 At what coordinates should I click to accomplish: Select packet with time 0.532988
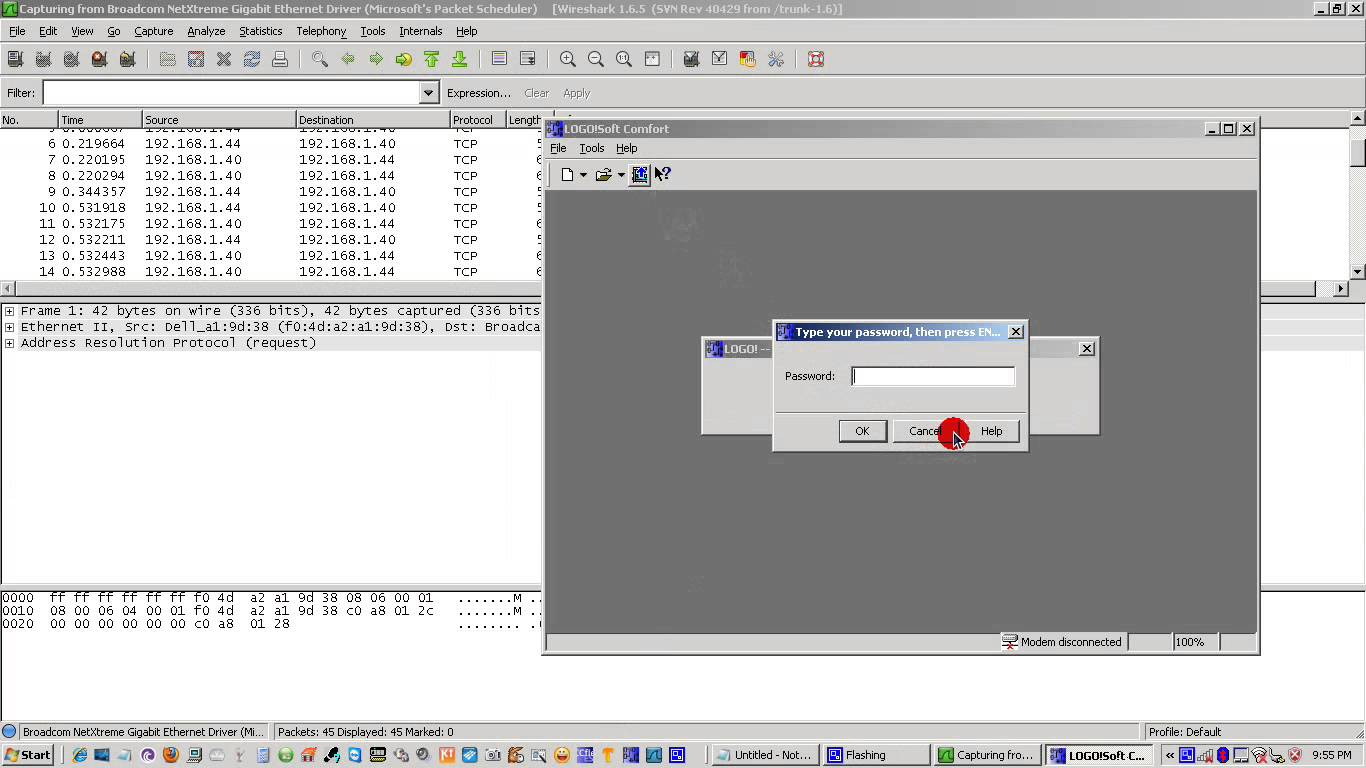[270, 272]
